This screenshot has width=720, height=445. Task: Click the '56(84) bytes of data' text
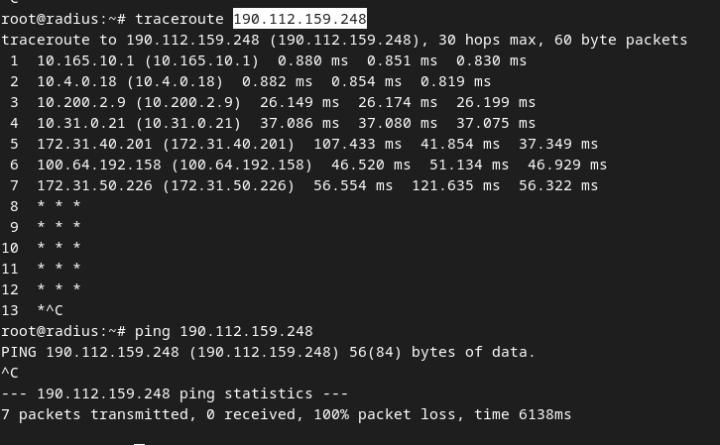pyautogui.click(x=442, y=352)
